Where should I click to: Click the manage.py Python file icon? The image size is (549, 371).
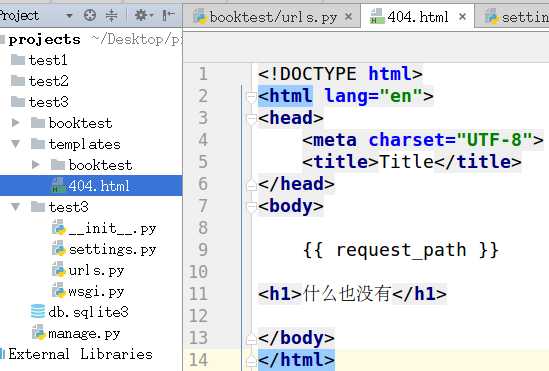pos(39,332)
